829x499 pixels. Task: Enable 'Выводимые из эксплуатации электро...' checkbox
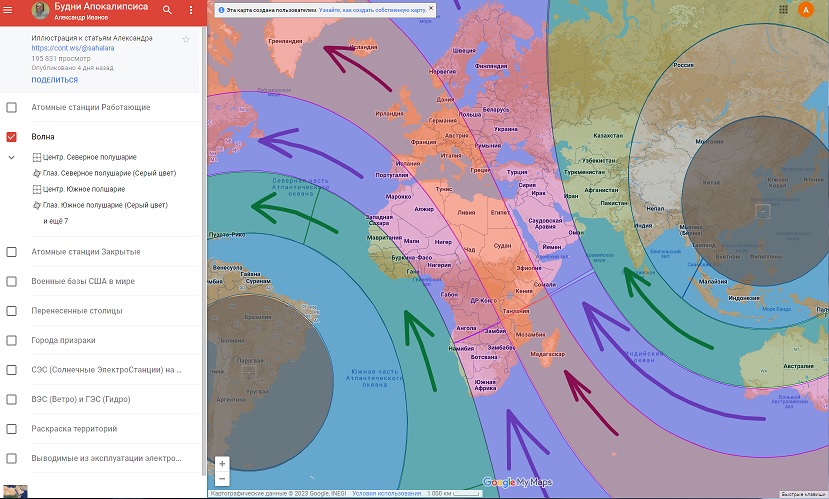pos(11,458)
